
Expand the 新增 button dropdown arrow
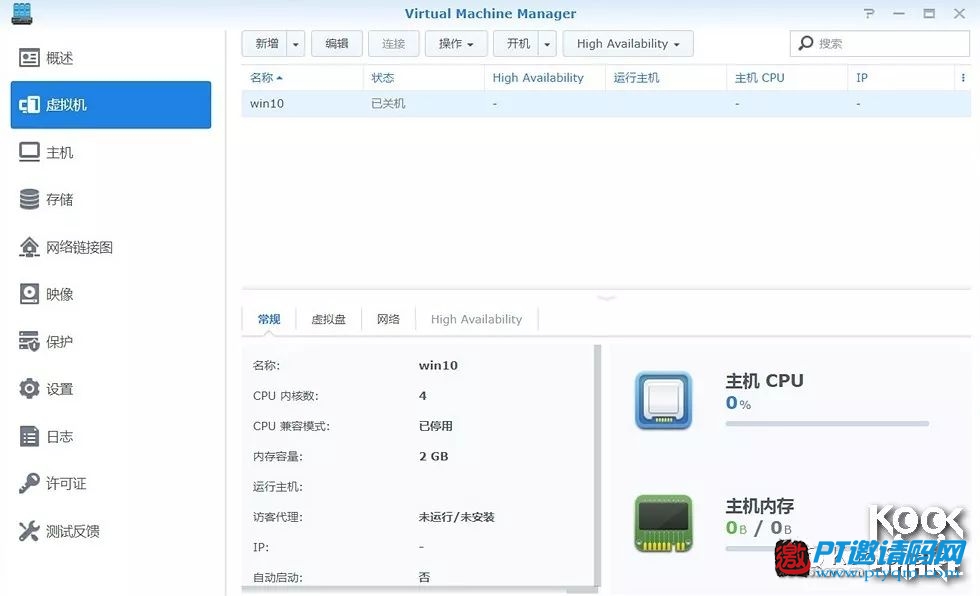295,44
